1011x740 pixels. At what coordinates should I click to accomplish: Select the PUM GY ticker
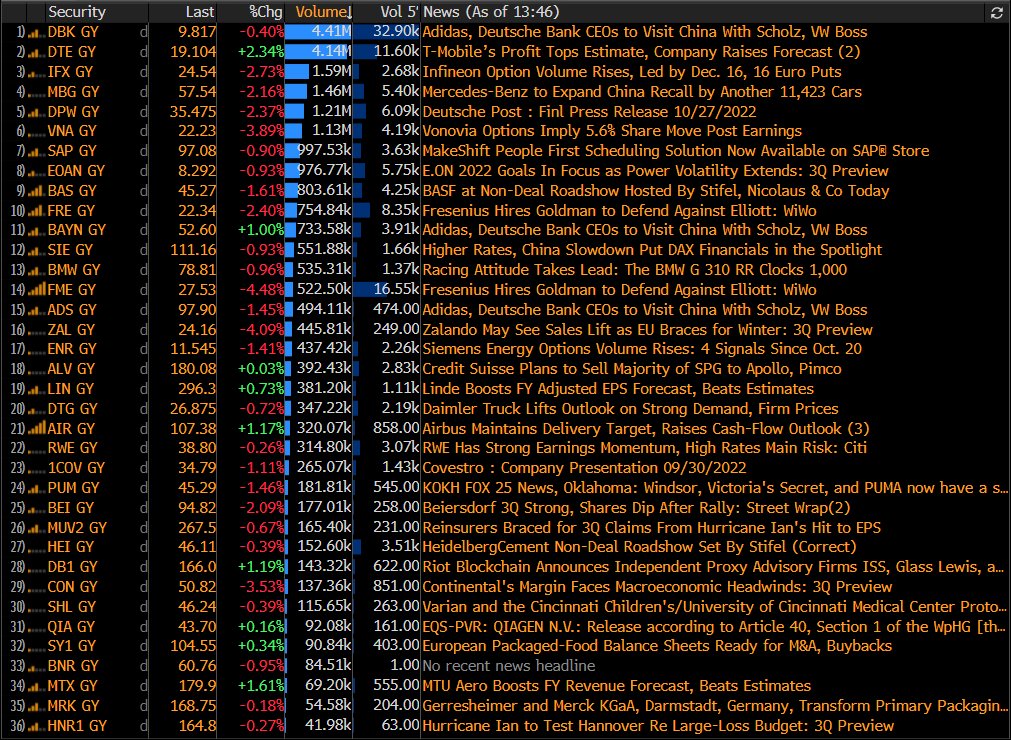coord(73,488)
